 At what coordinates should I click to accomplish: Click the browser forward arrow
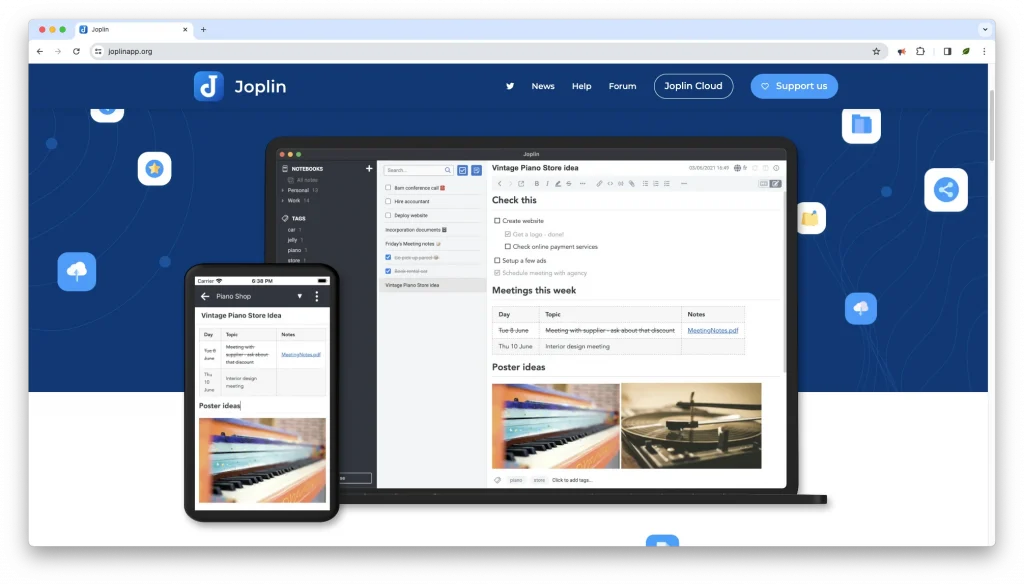pos(58,51)
